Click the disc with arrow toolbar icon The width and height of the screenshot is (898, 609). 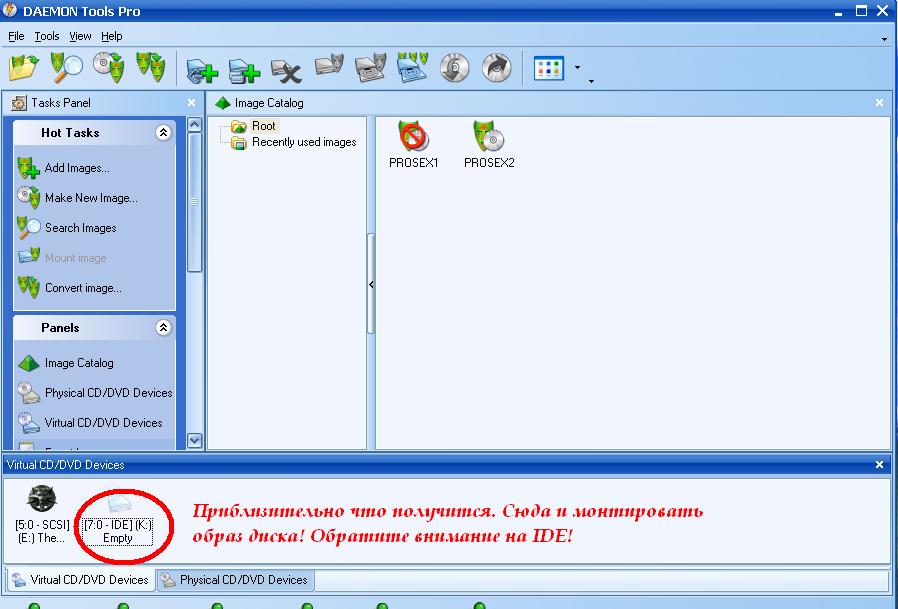click(497, 68)
